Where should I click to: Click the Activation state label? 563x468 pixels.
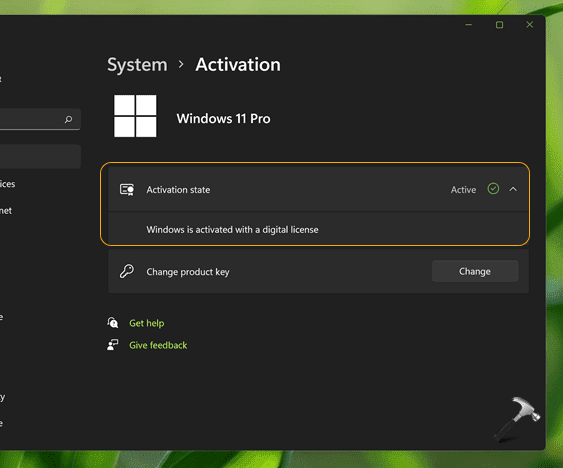pos(178,190)
